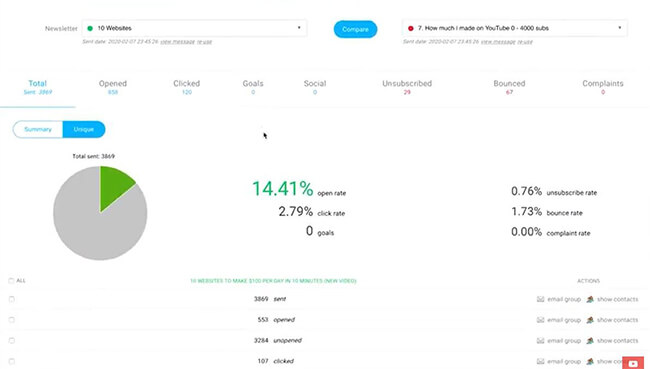The image size is (650, 369).
Task: Click show contacts icon in sent row
Action: click(590, 299)
